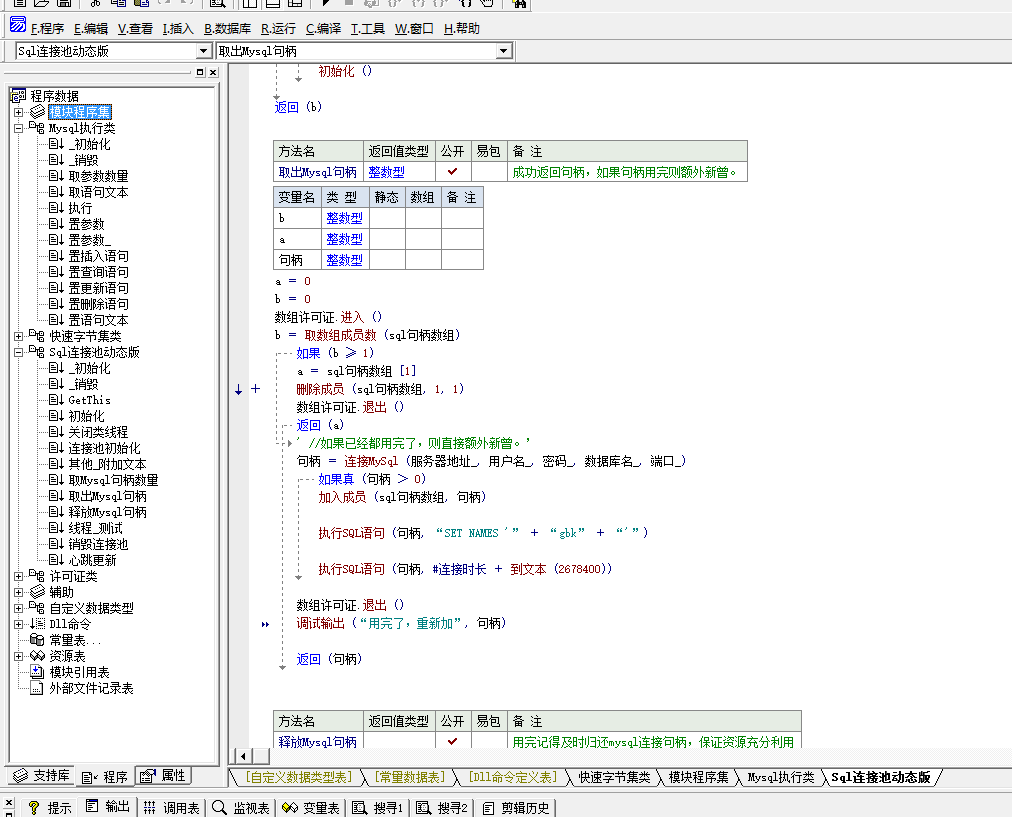Image resolution: width=1012 pixels, height=817 pixels.
Task: Click the 常量表 icon in the tree
Action: click(37, 640)
